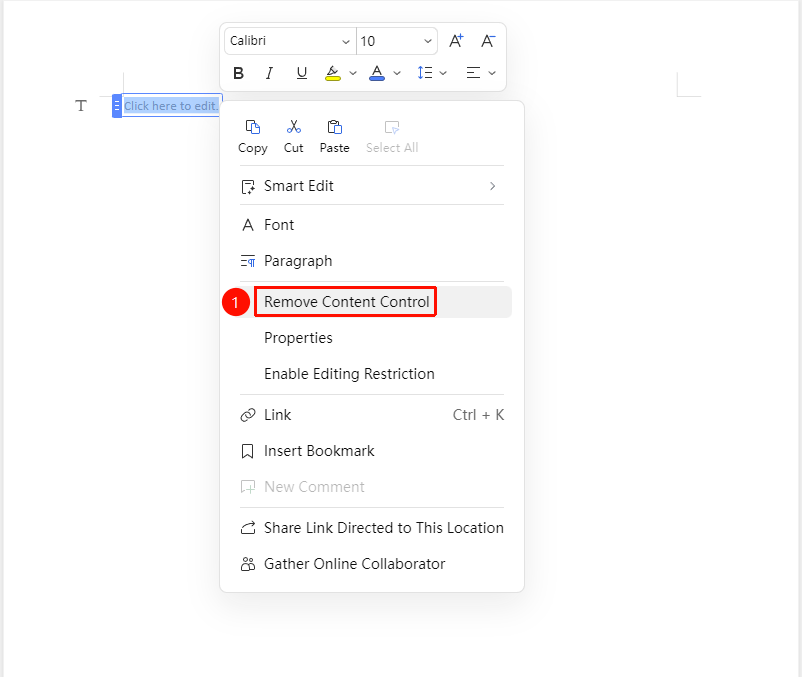Open content control Properties

tap(372, 338)
